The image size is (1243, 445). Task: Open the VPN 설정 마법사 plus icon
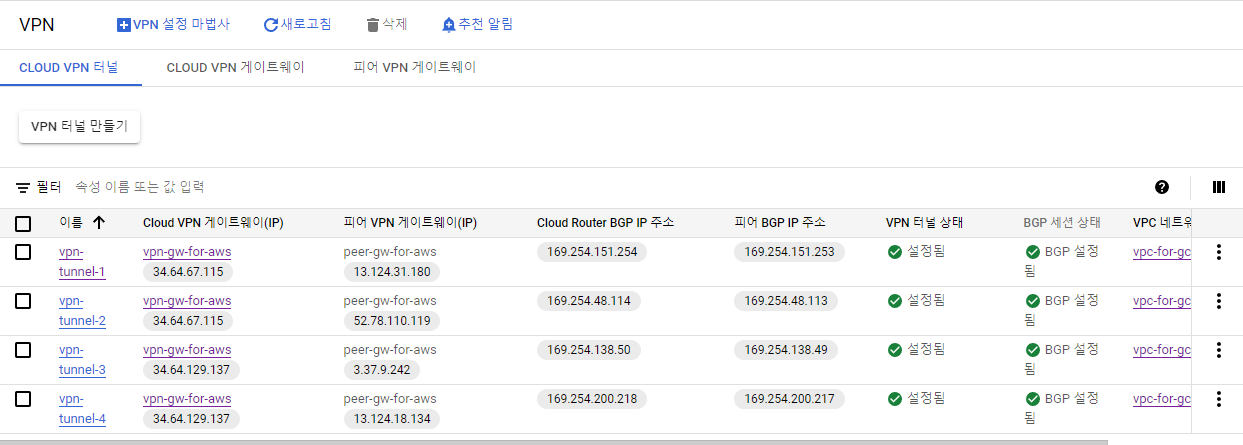tap(124, 25)
